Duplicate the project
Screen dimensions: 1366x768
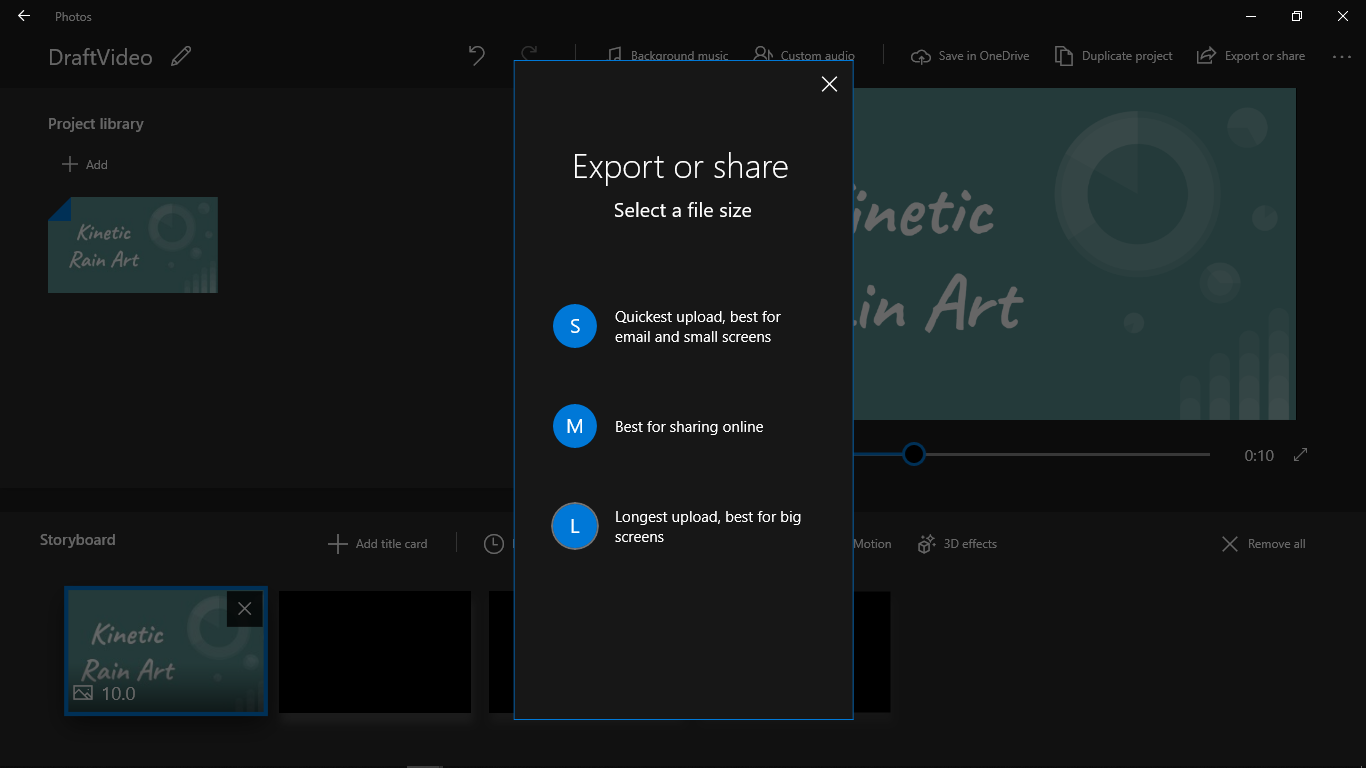tap(1114, 56)
